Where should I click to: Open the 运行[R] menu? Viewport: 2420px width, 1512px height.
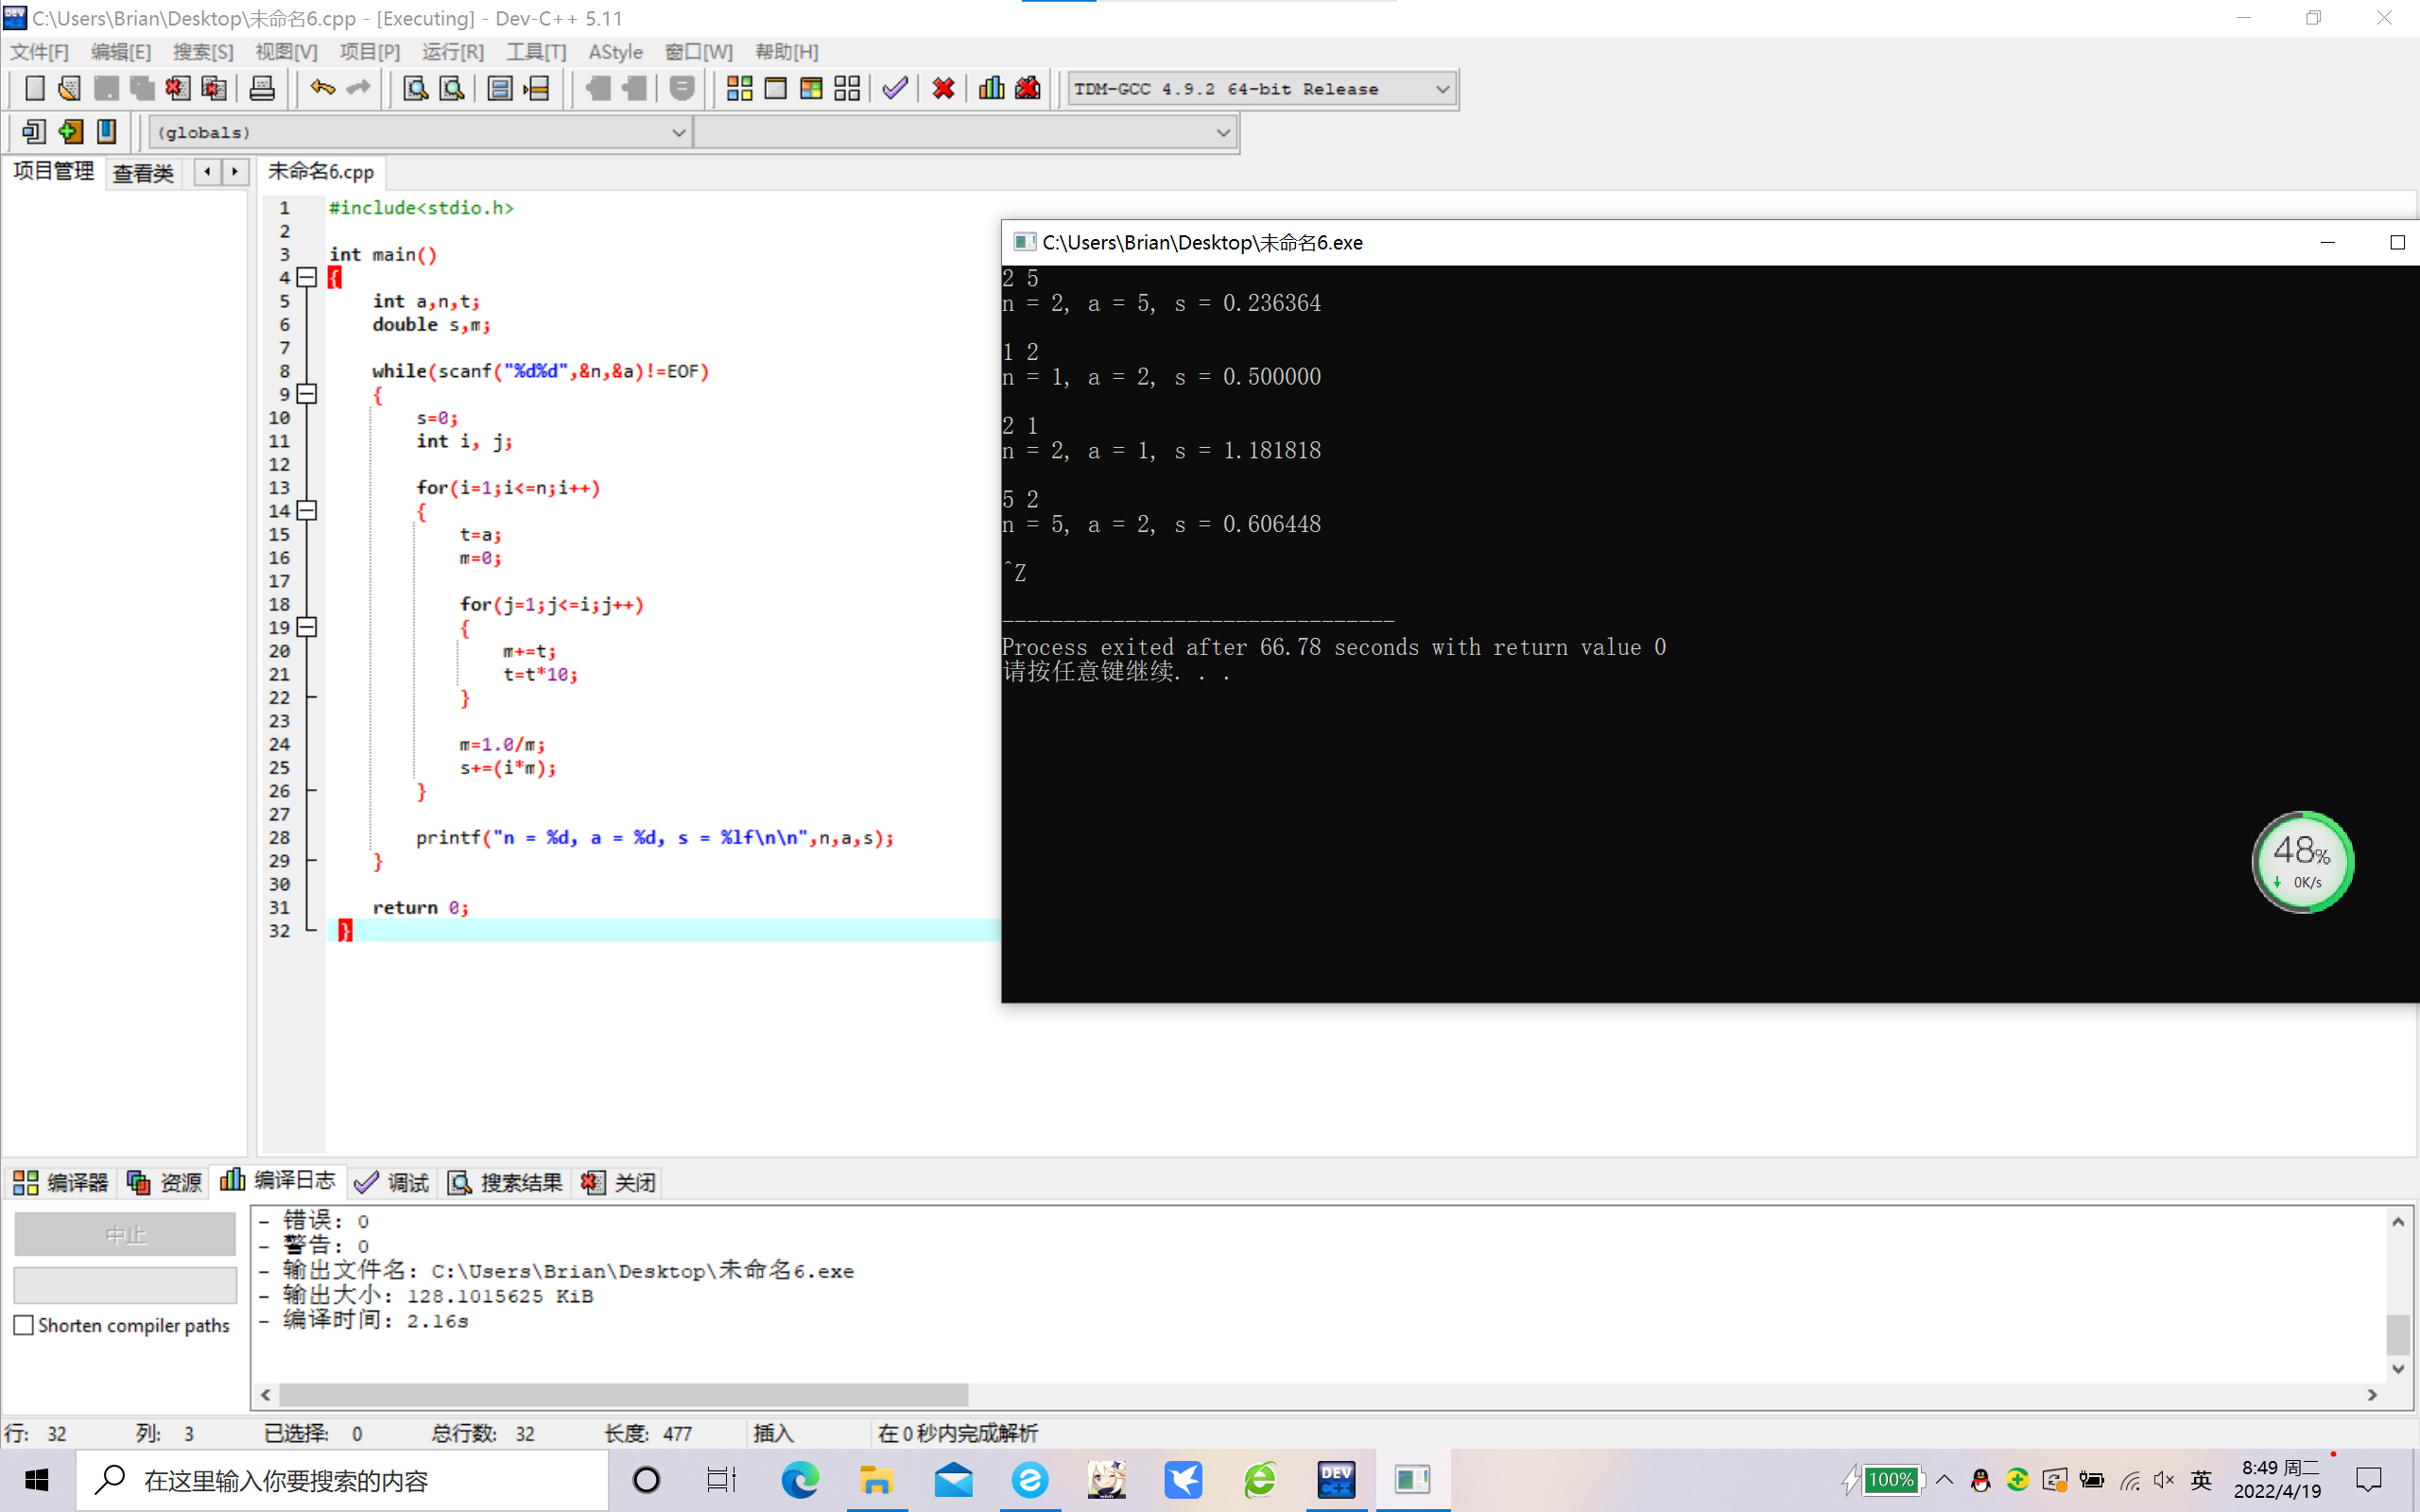click(x=452, y=52)
